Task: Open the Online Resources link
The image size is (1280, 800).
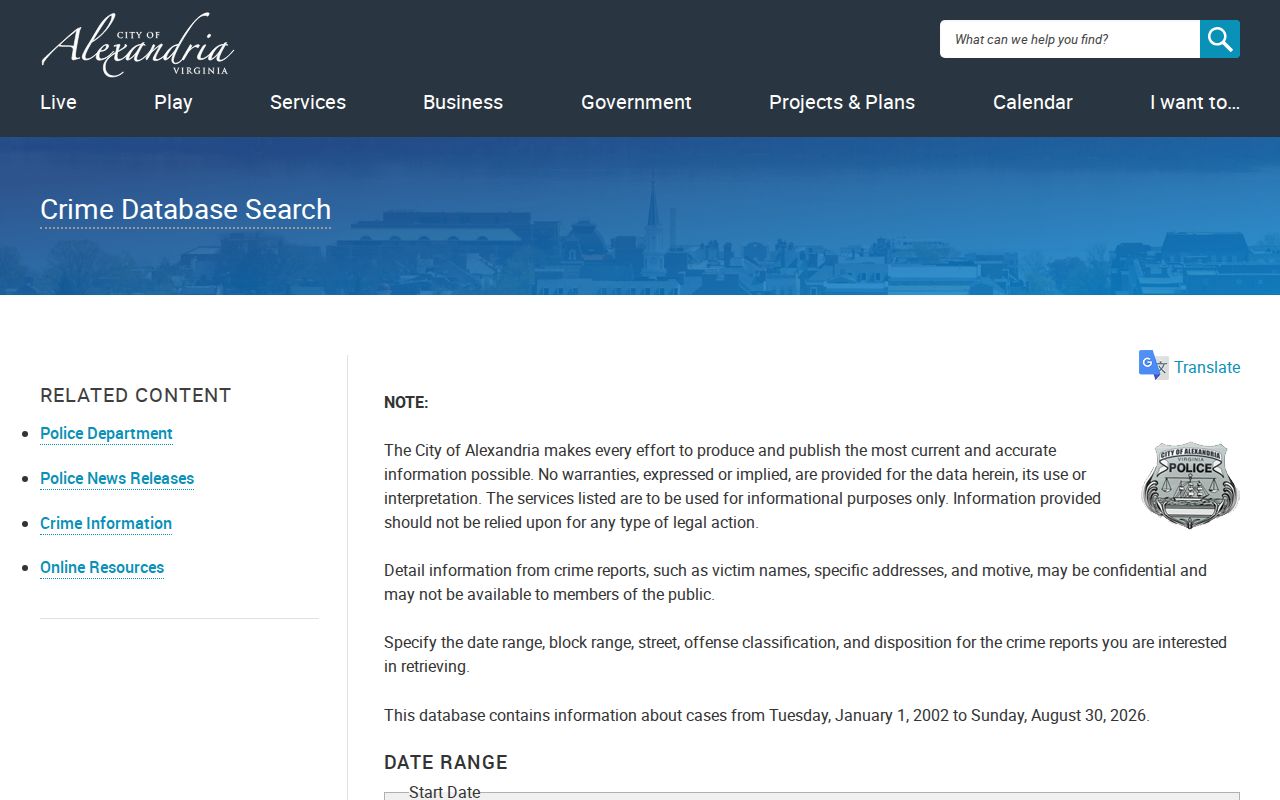Action: [102, 567]
